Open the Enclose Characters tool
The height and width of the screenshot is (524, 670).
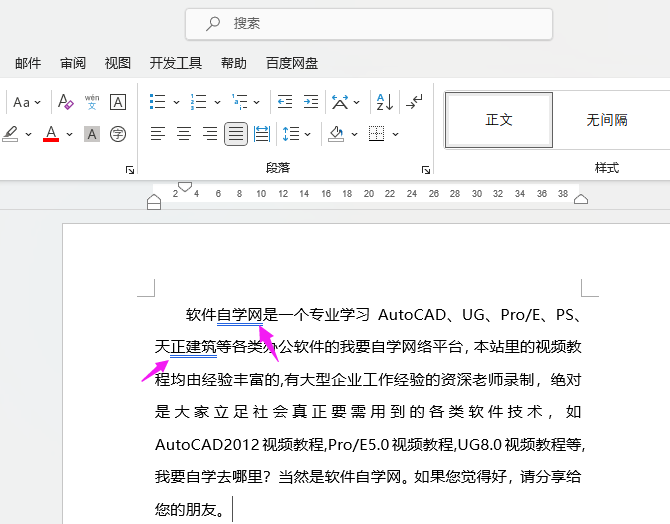click(x=118, y=134)
